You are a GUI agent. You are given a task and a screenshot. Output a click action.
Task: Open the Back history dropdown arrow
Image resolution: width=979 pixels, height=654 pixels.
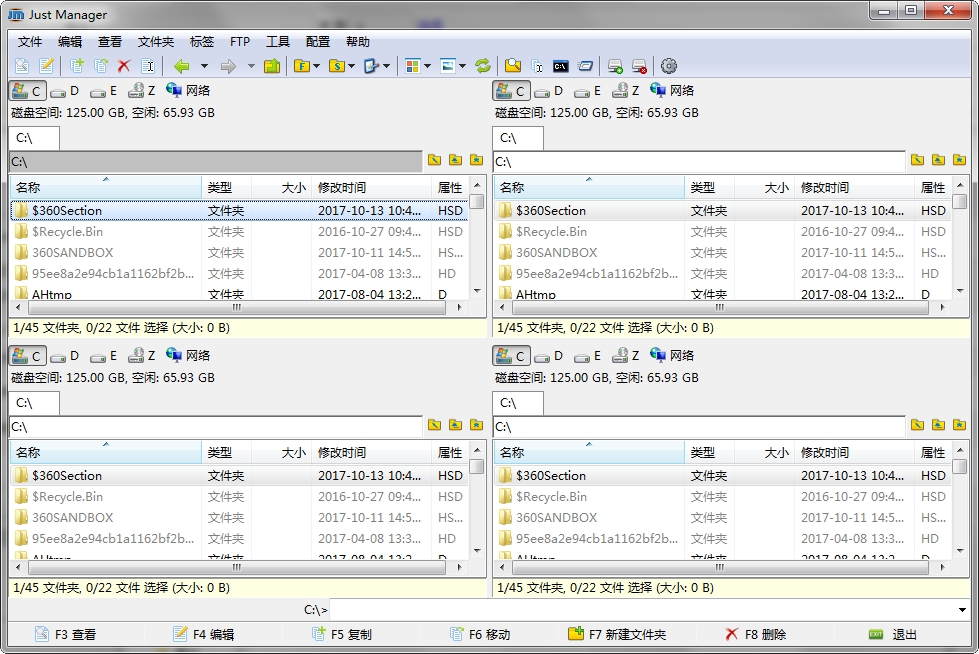204,66
